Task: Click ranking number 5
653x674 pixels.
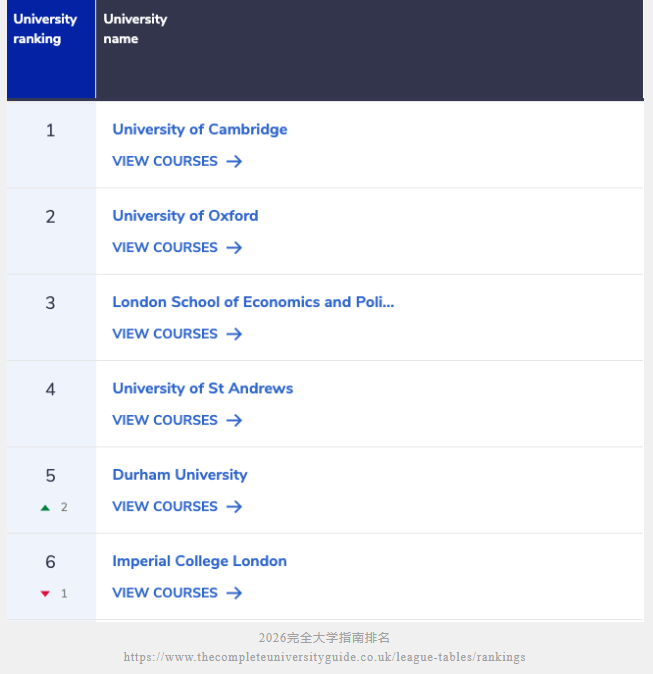Action: 50,476
